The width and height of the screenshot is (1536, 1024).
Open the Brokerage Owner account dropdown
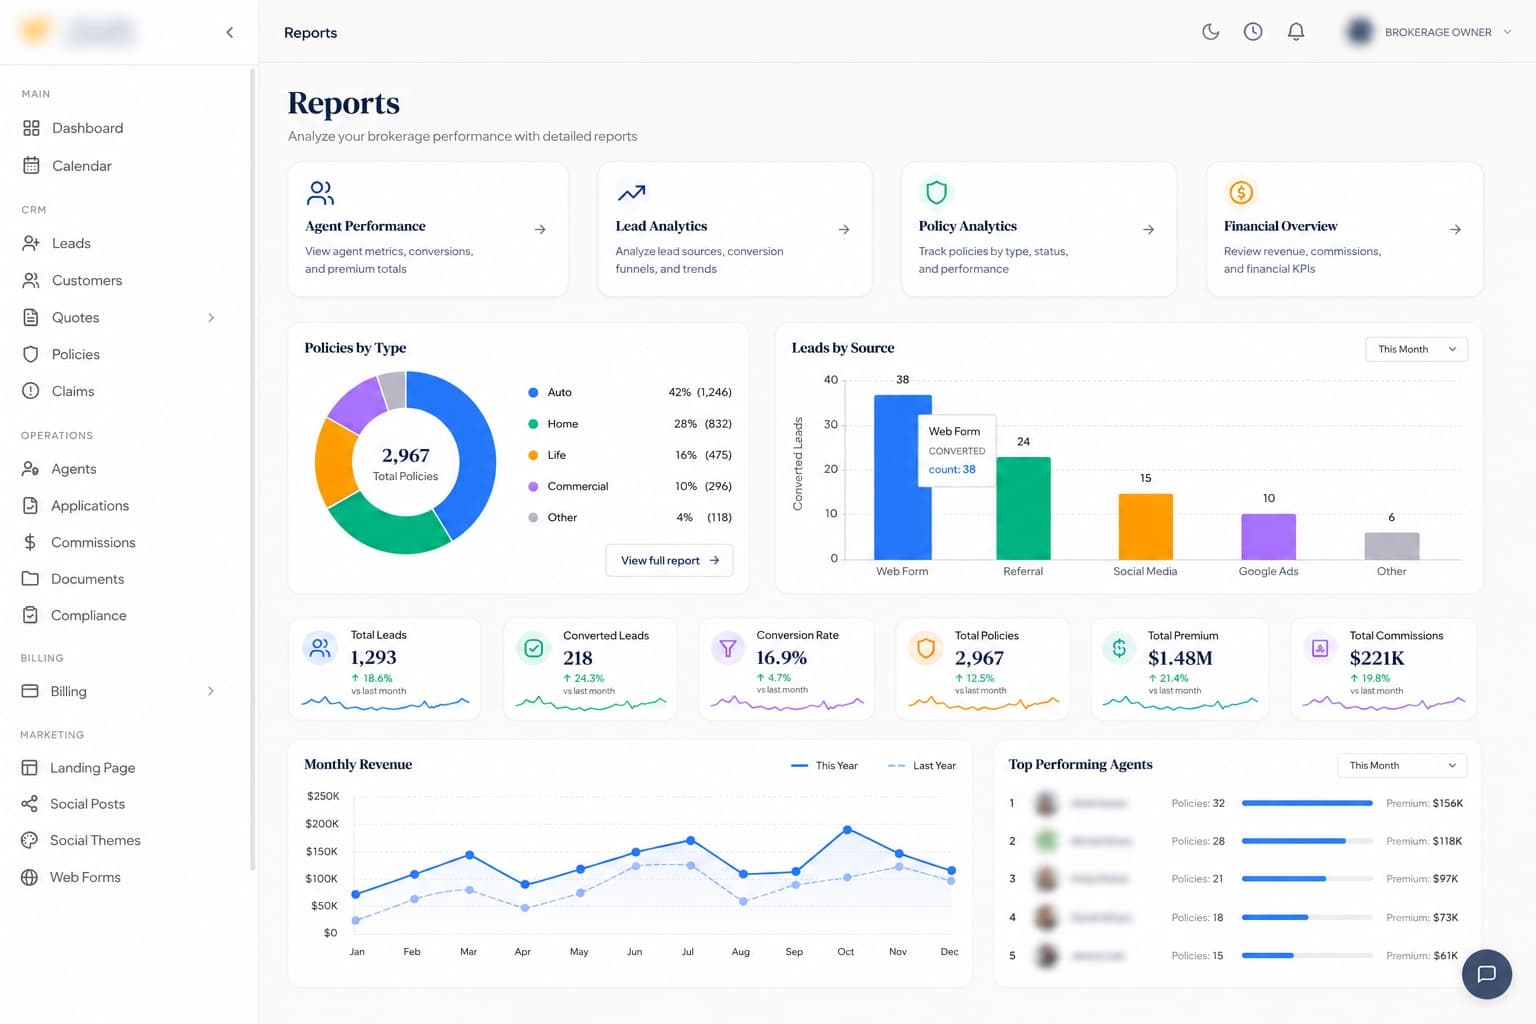[x=1428, y=32]
